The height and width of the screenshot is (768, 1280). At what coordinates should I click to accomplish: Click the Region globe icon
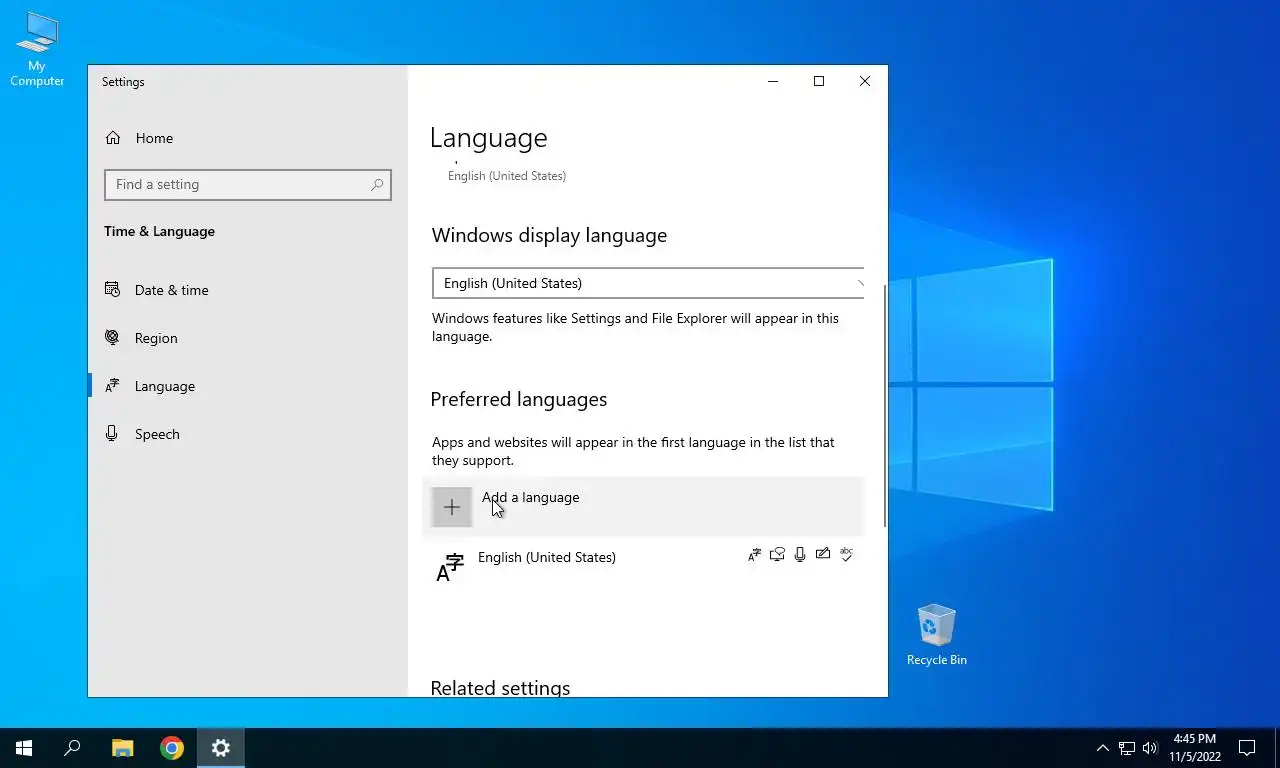click(113, 338)
